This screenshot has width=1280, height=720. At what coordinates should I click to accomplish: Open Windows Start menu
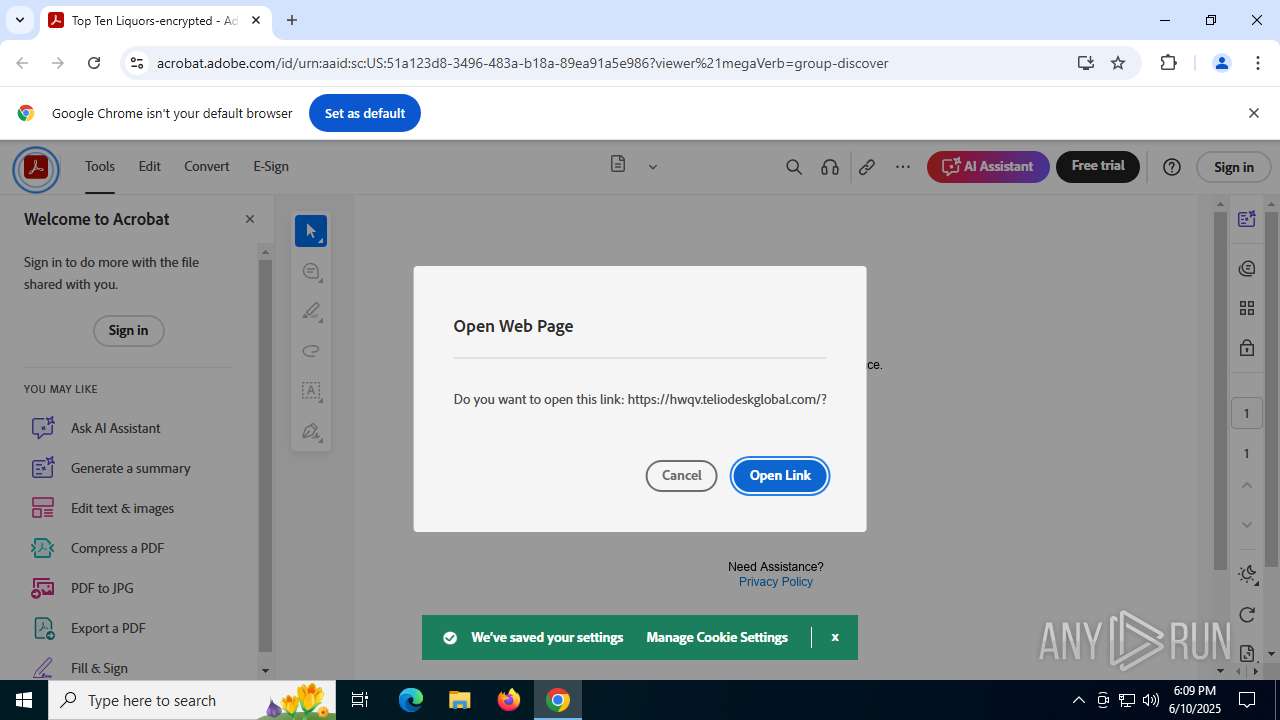click(x=24, y=700)
